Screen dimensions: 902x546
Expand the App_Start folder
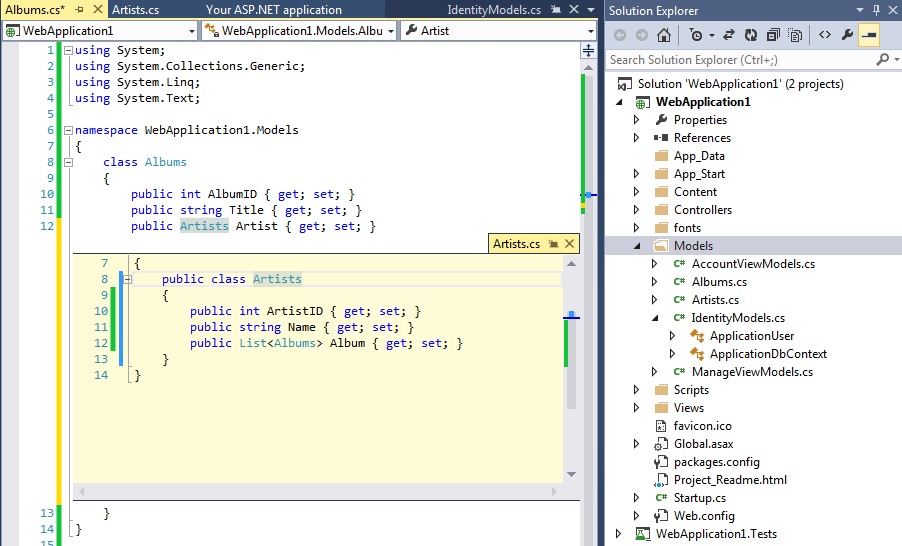pos(637,174)
